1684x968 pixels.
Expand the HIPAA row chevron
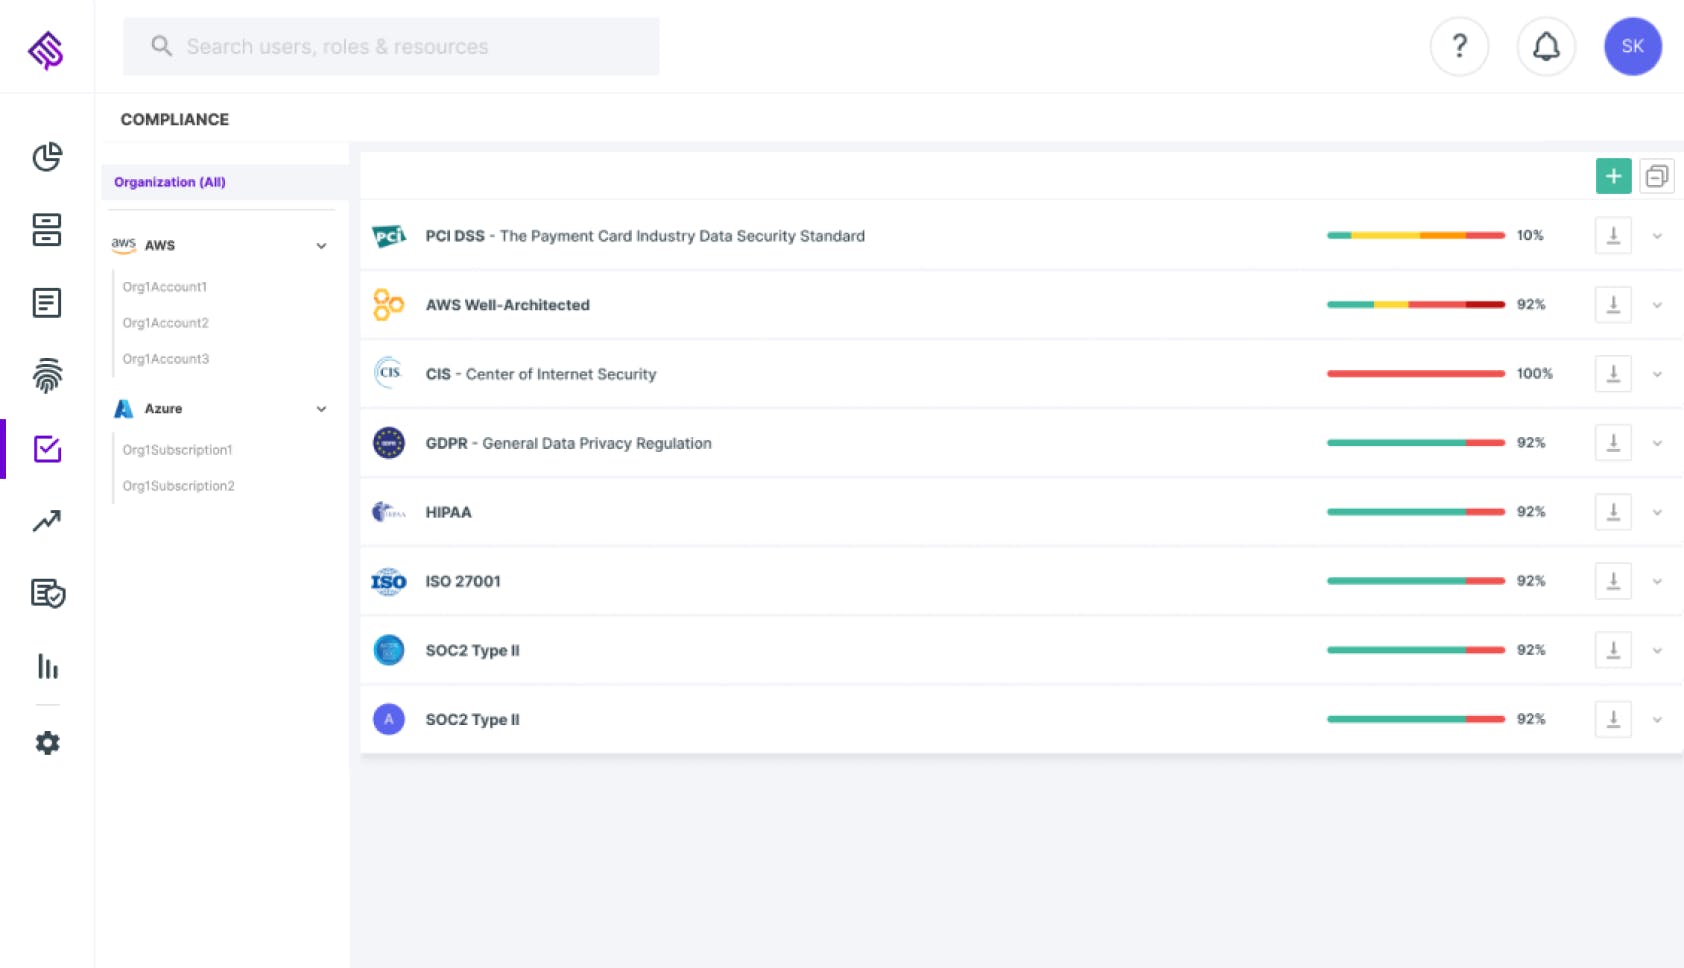click(1657, 513)
